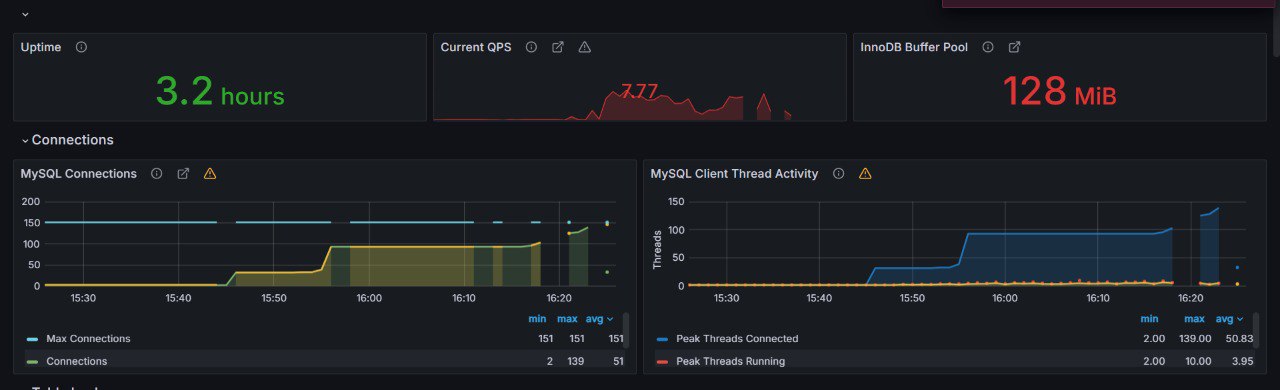
Task: Sort the MySQL Connections legend by min
Action: click(x=537, y=319)
